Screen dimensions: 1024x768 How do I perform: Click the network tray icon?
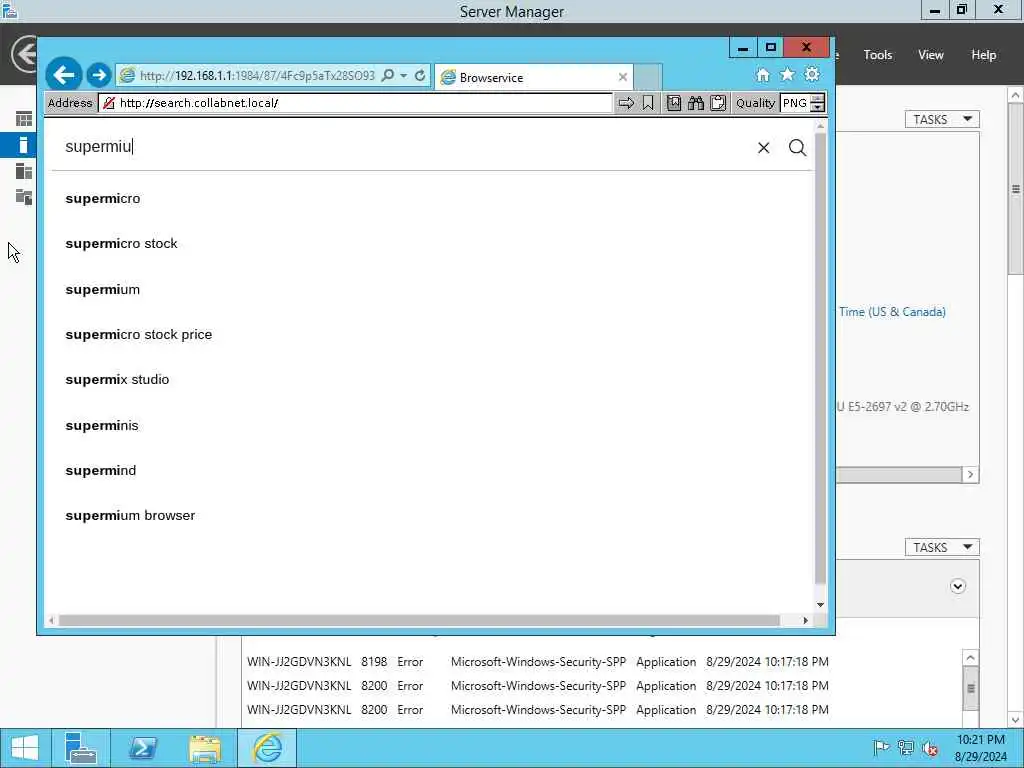click(906, 748)
